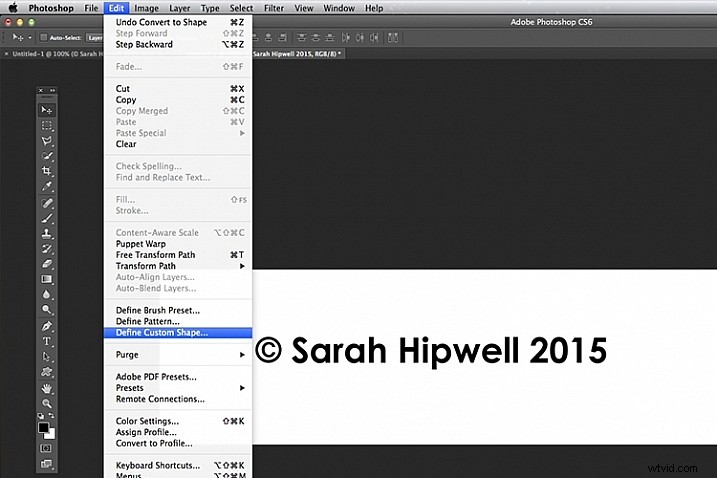Choose Clear from the Edit menu
Viewport: 717px width, 478px height.
[178, 144]
